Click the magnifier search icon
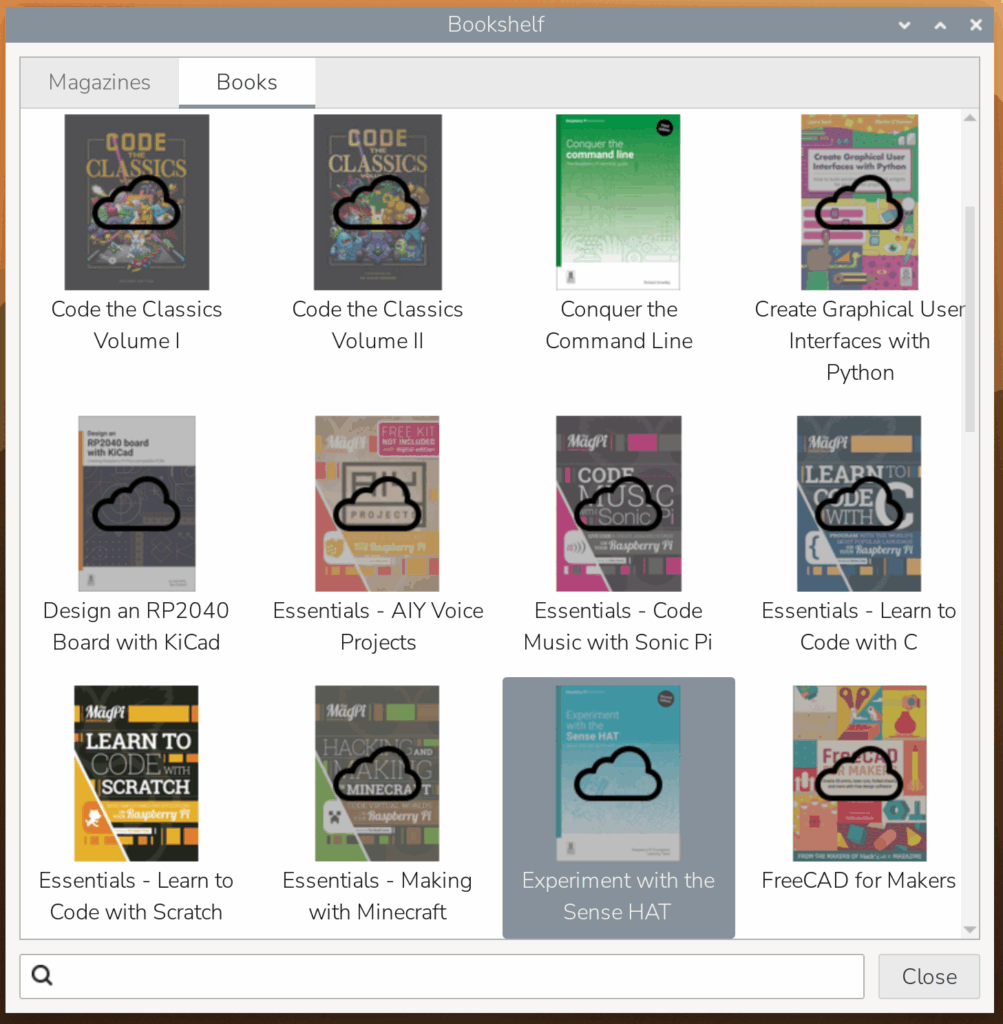The height and width of the screenshot is (1024, 1003). [42, 976]
